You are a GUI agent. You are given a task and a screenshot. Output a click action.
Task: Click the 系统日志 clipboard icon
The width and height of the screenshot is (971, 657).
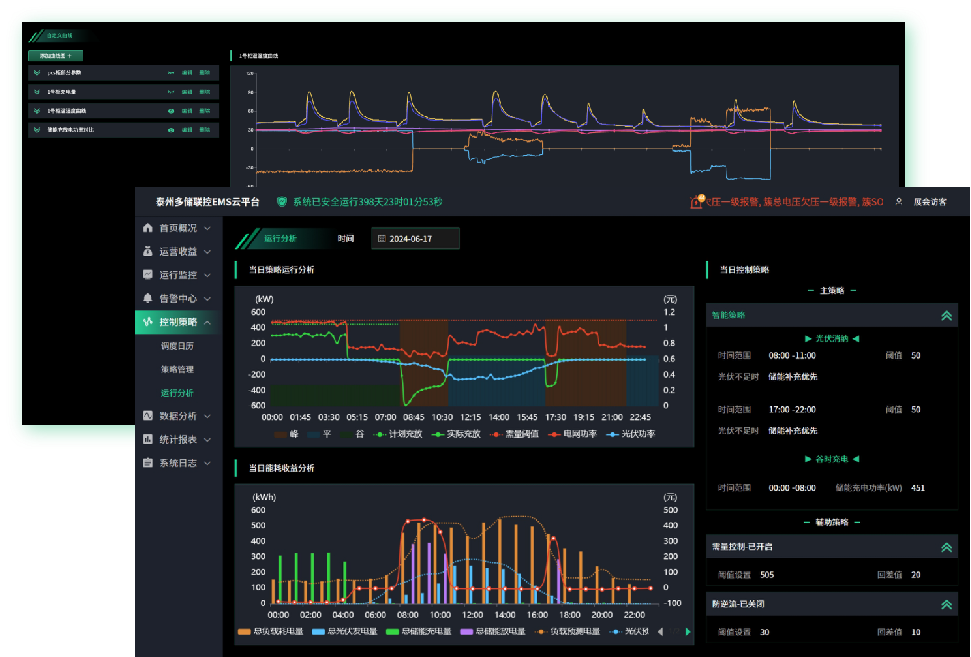point(148,463)
